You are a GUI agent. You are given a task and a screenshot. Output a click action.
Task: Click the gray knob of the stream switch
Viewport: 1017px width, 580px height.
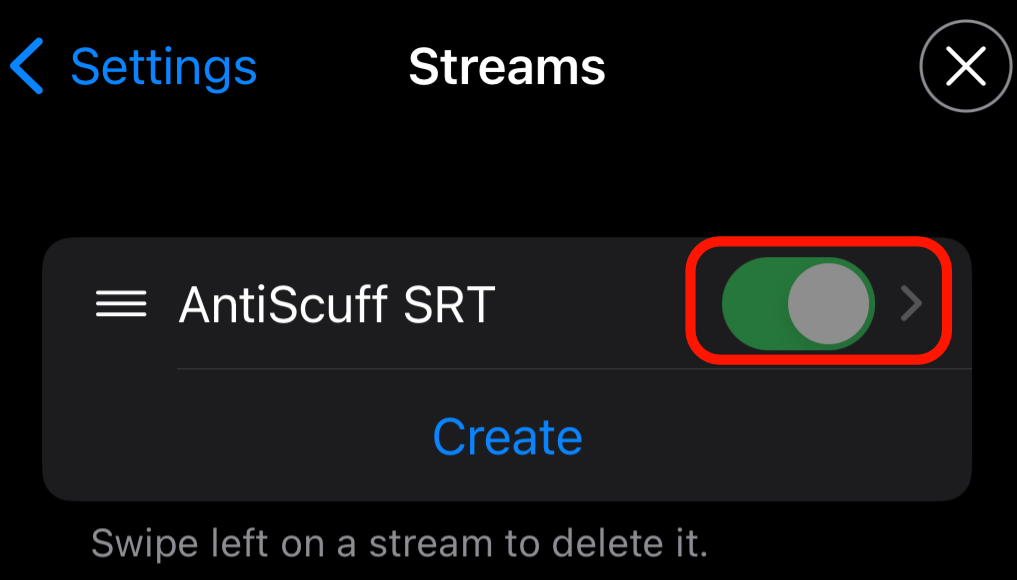829,304
